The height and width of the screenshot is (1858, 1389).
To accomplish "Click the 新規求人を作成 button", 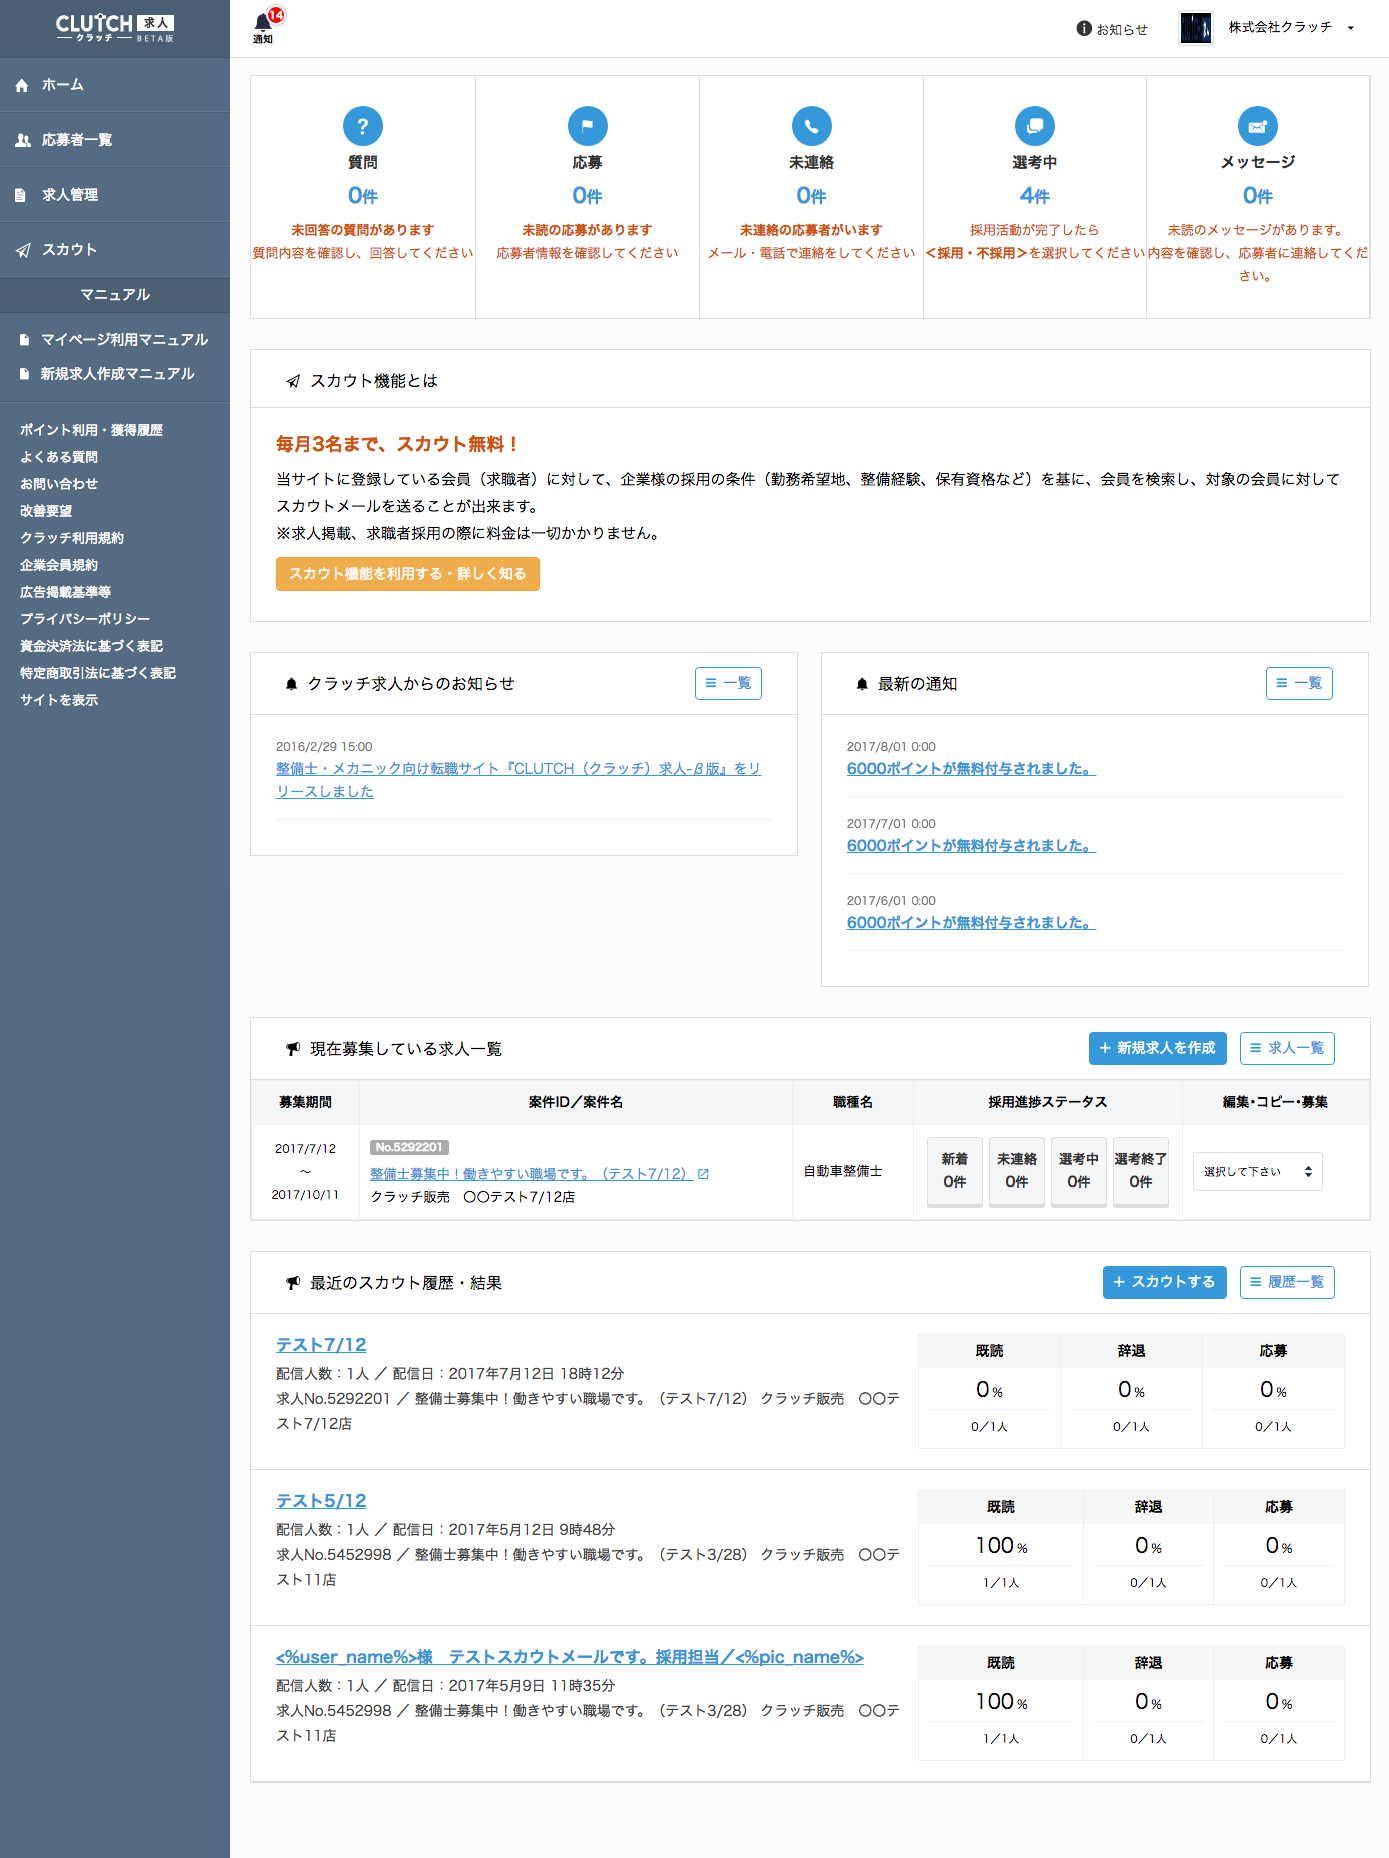I will 1157,1048.
